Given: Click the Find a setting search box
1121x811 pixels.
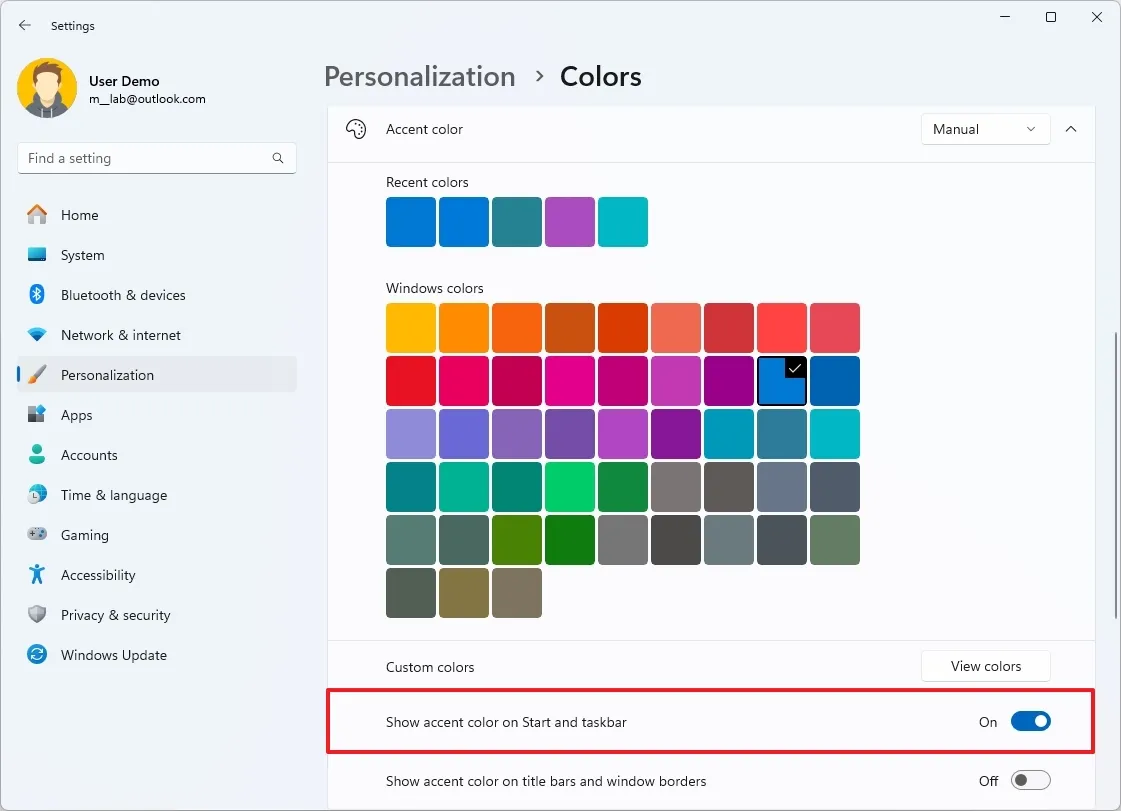Looking at the screenshot, I should [x=145, y=158].
